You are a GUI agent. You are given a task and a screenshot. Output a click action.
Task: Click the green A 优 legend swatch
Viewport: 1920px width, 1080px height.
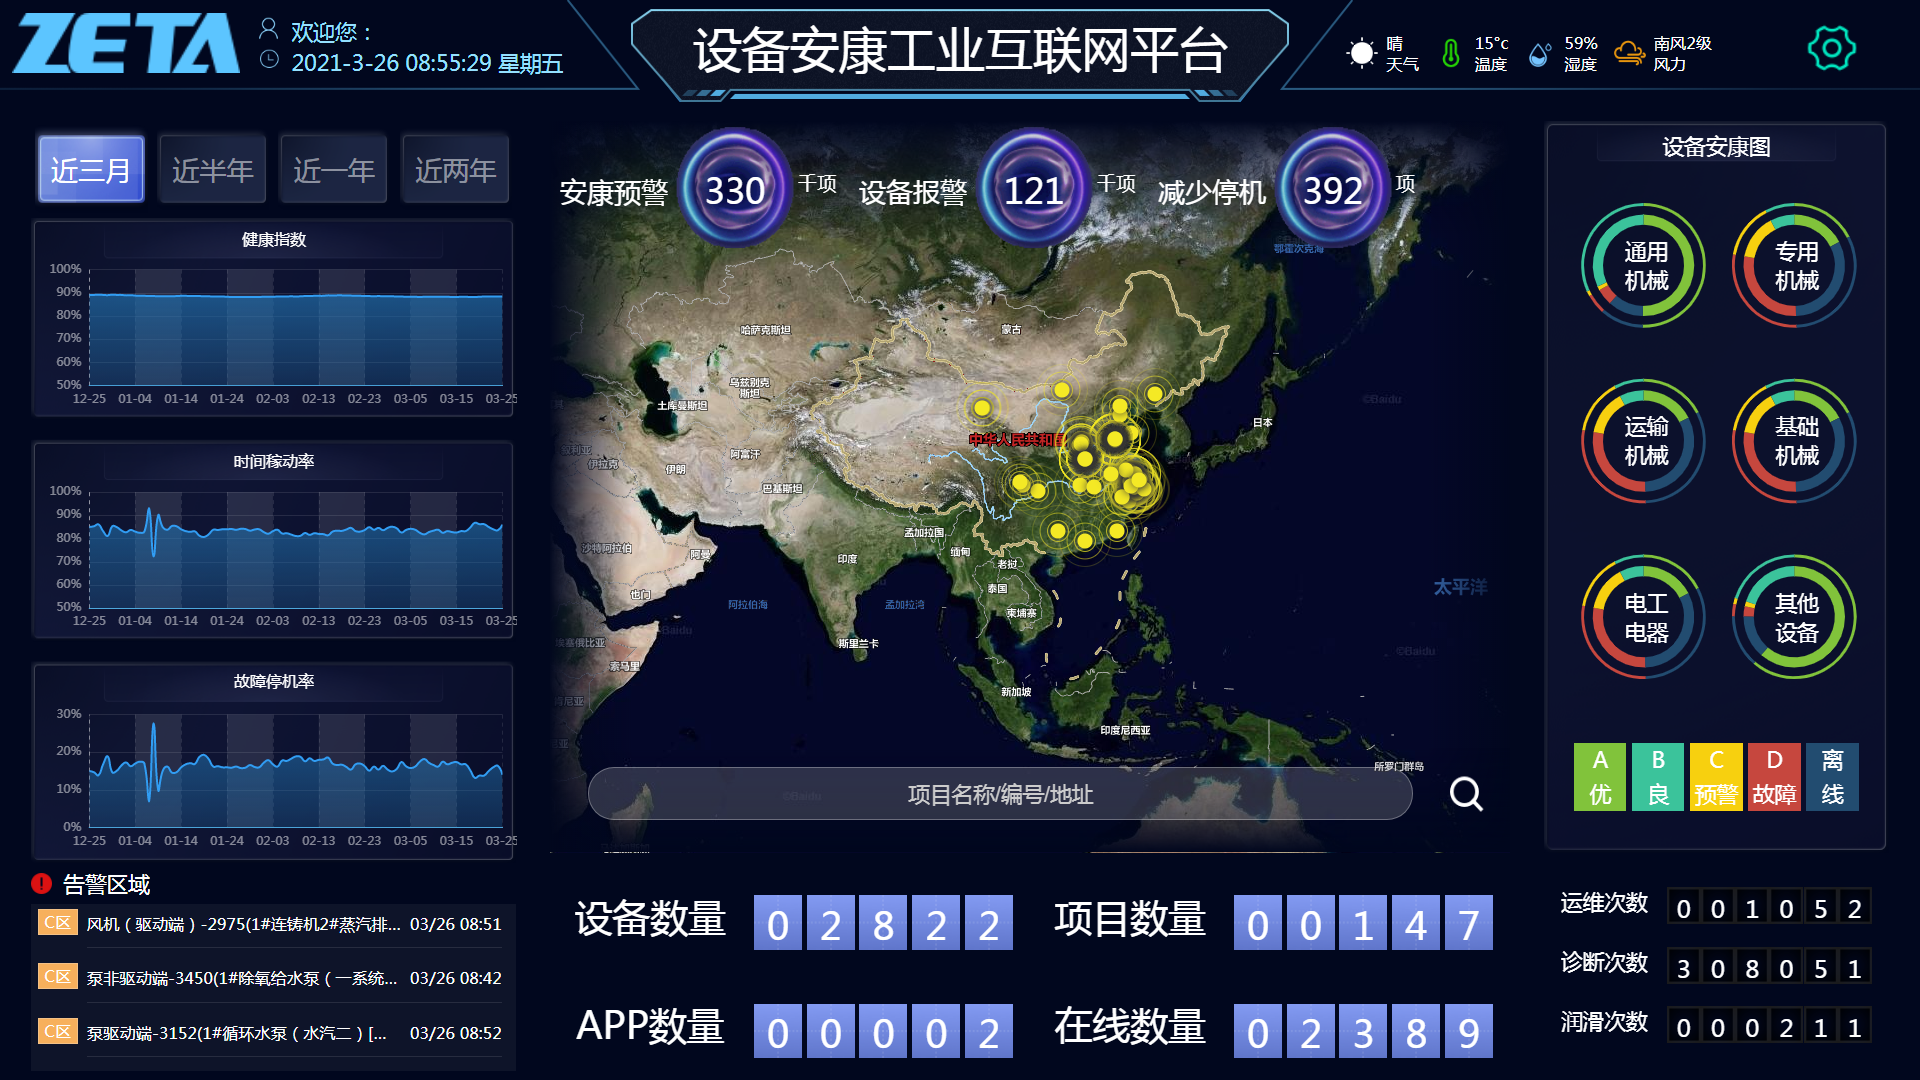[x=1599, y=777]
